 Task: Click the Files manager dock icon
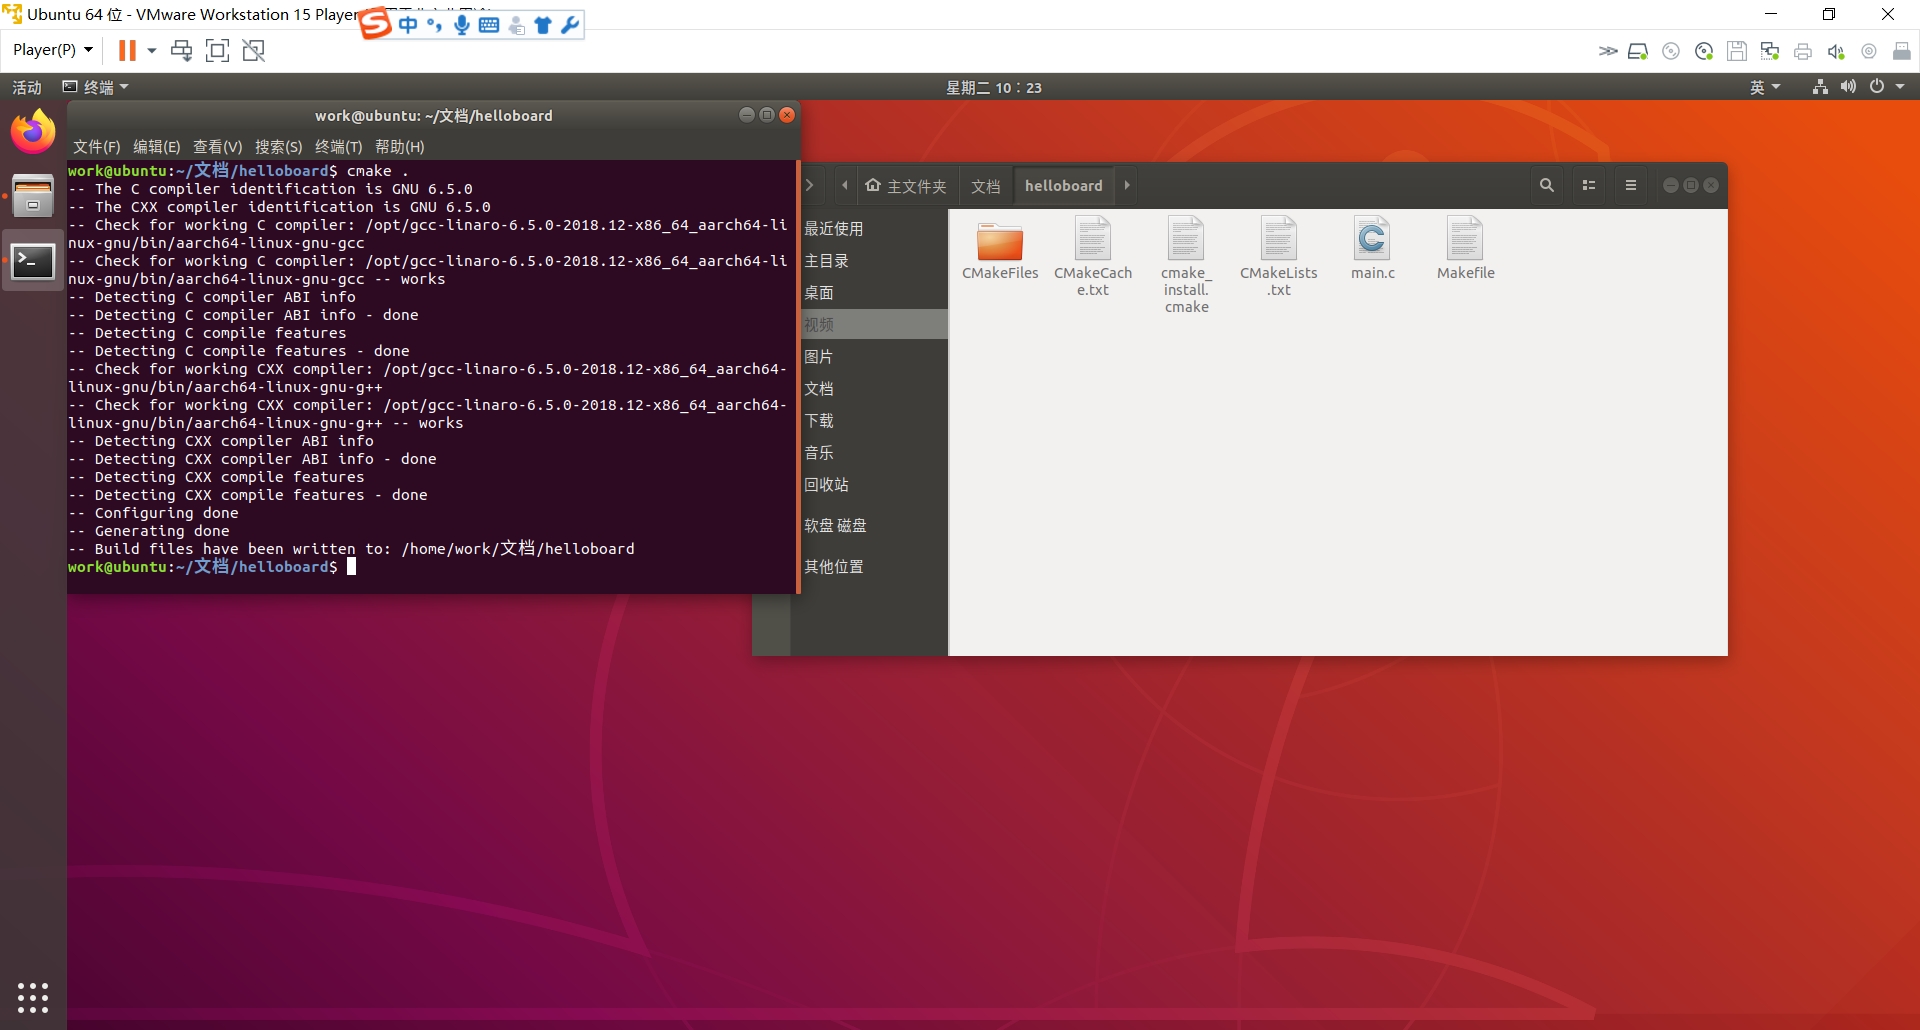tap(33, 196)
